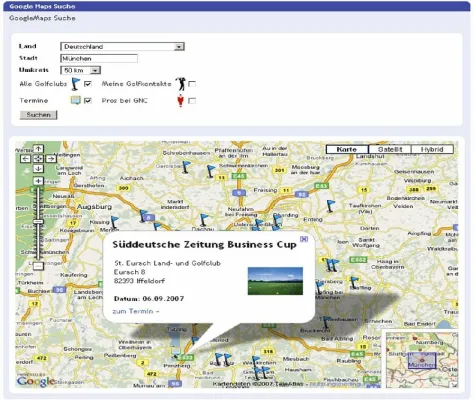Switch to the Hybrid map view

pos(432,149)
